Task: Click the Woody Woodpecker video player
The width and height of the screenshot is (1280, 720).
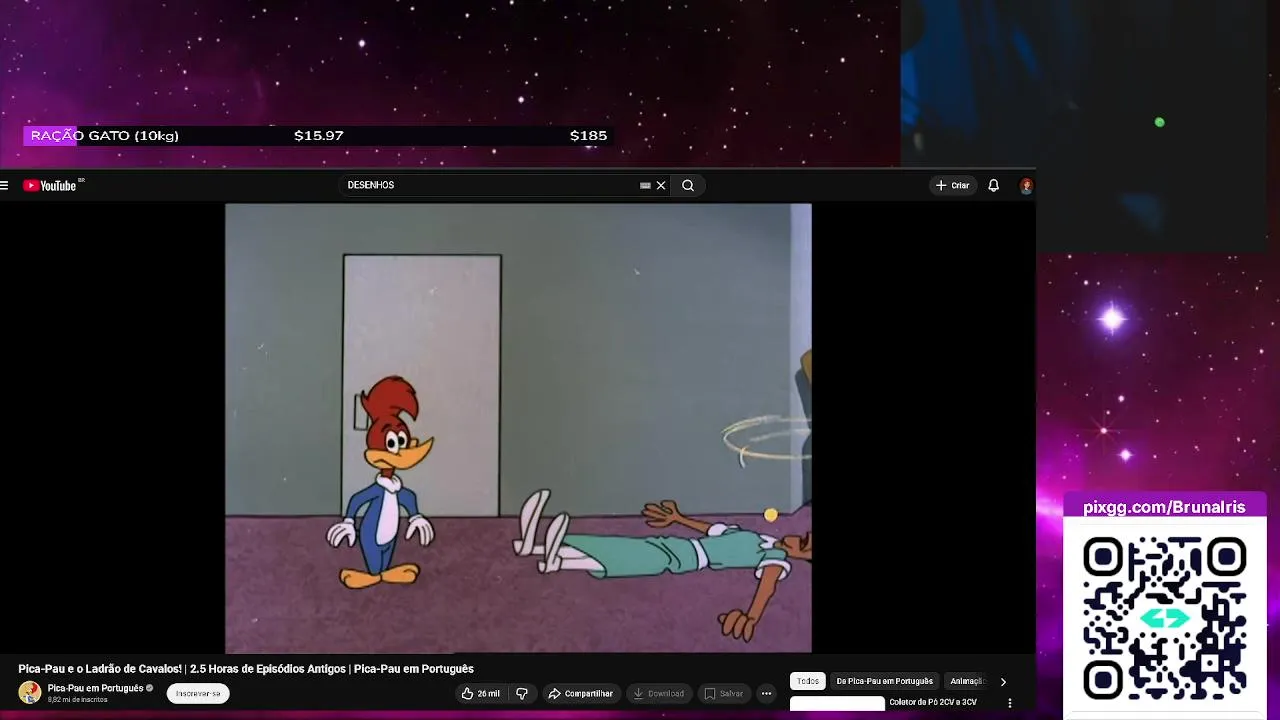Action: (518, 428)
